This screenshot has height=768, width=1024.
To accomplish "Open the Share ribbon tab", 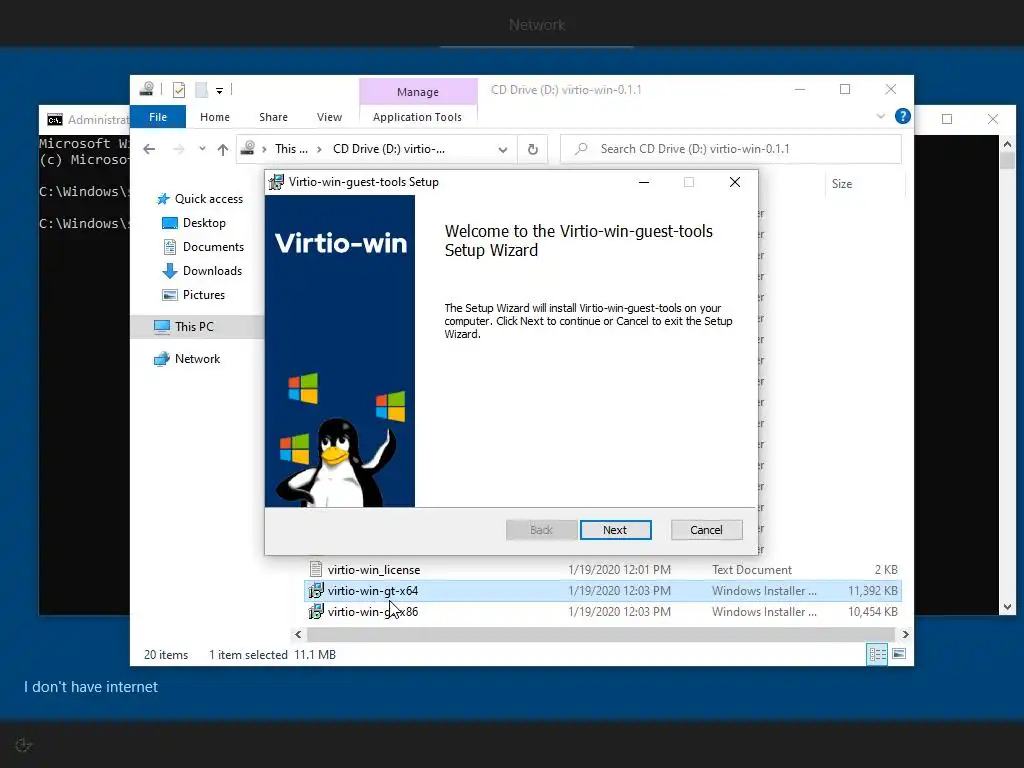I will 273,117.
